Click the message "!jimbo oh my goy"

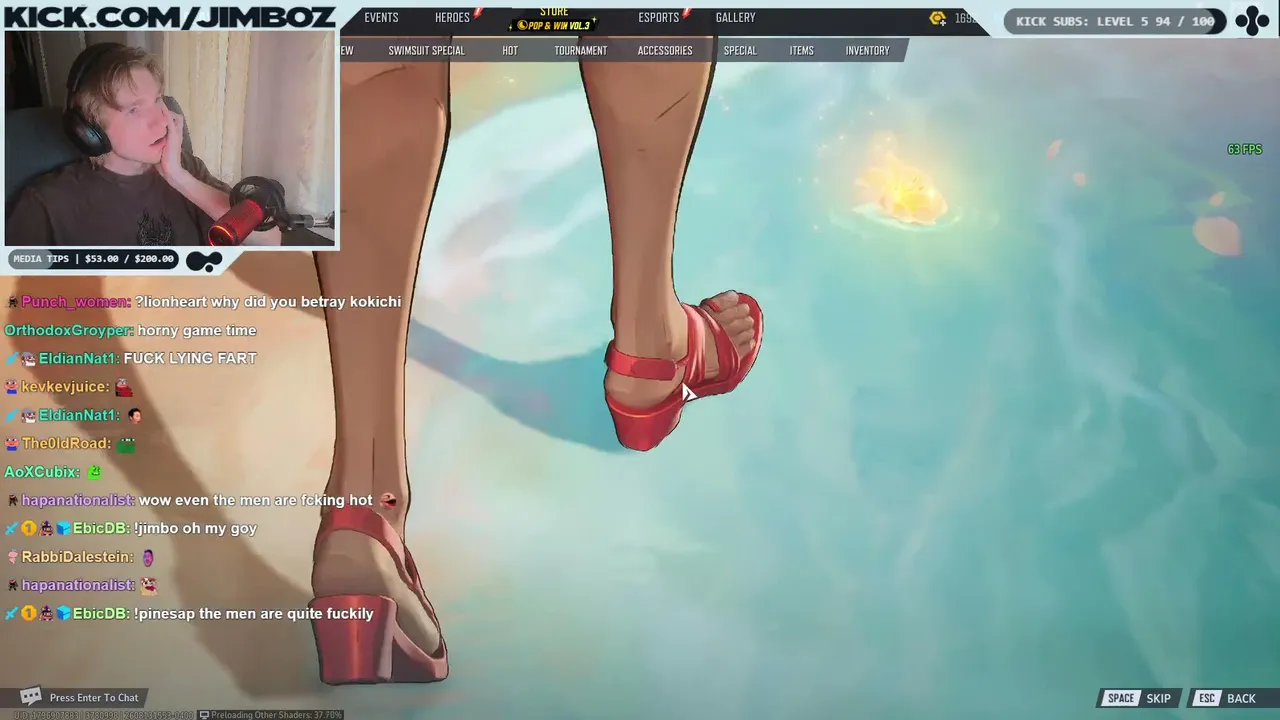pyautogui.click(x=195, y=528)
